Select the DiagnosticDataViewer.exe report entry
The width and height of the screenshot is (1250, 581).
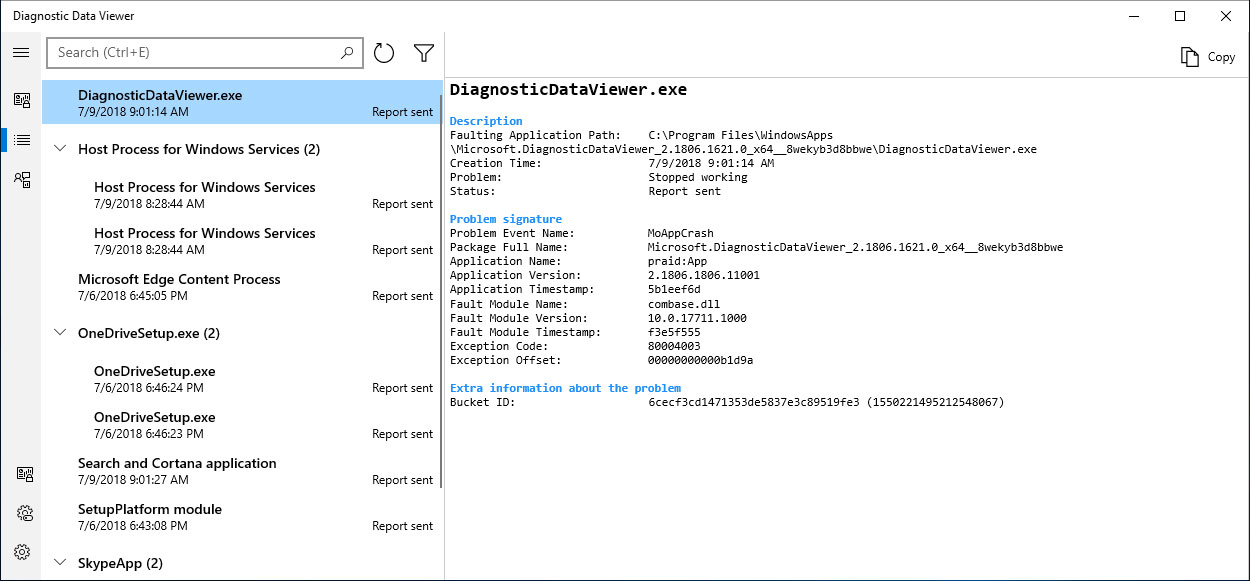point(242,103)
